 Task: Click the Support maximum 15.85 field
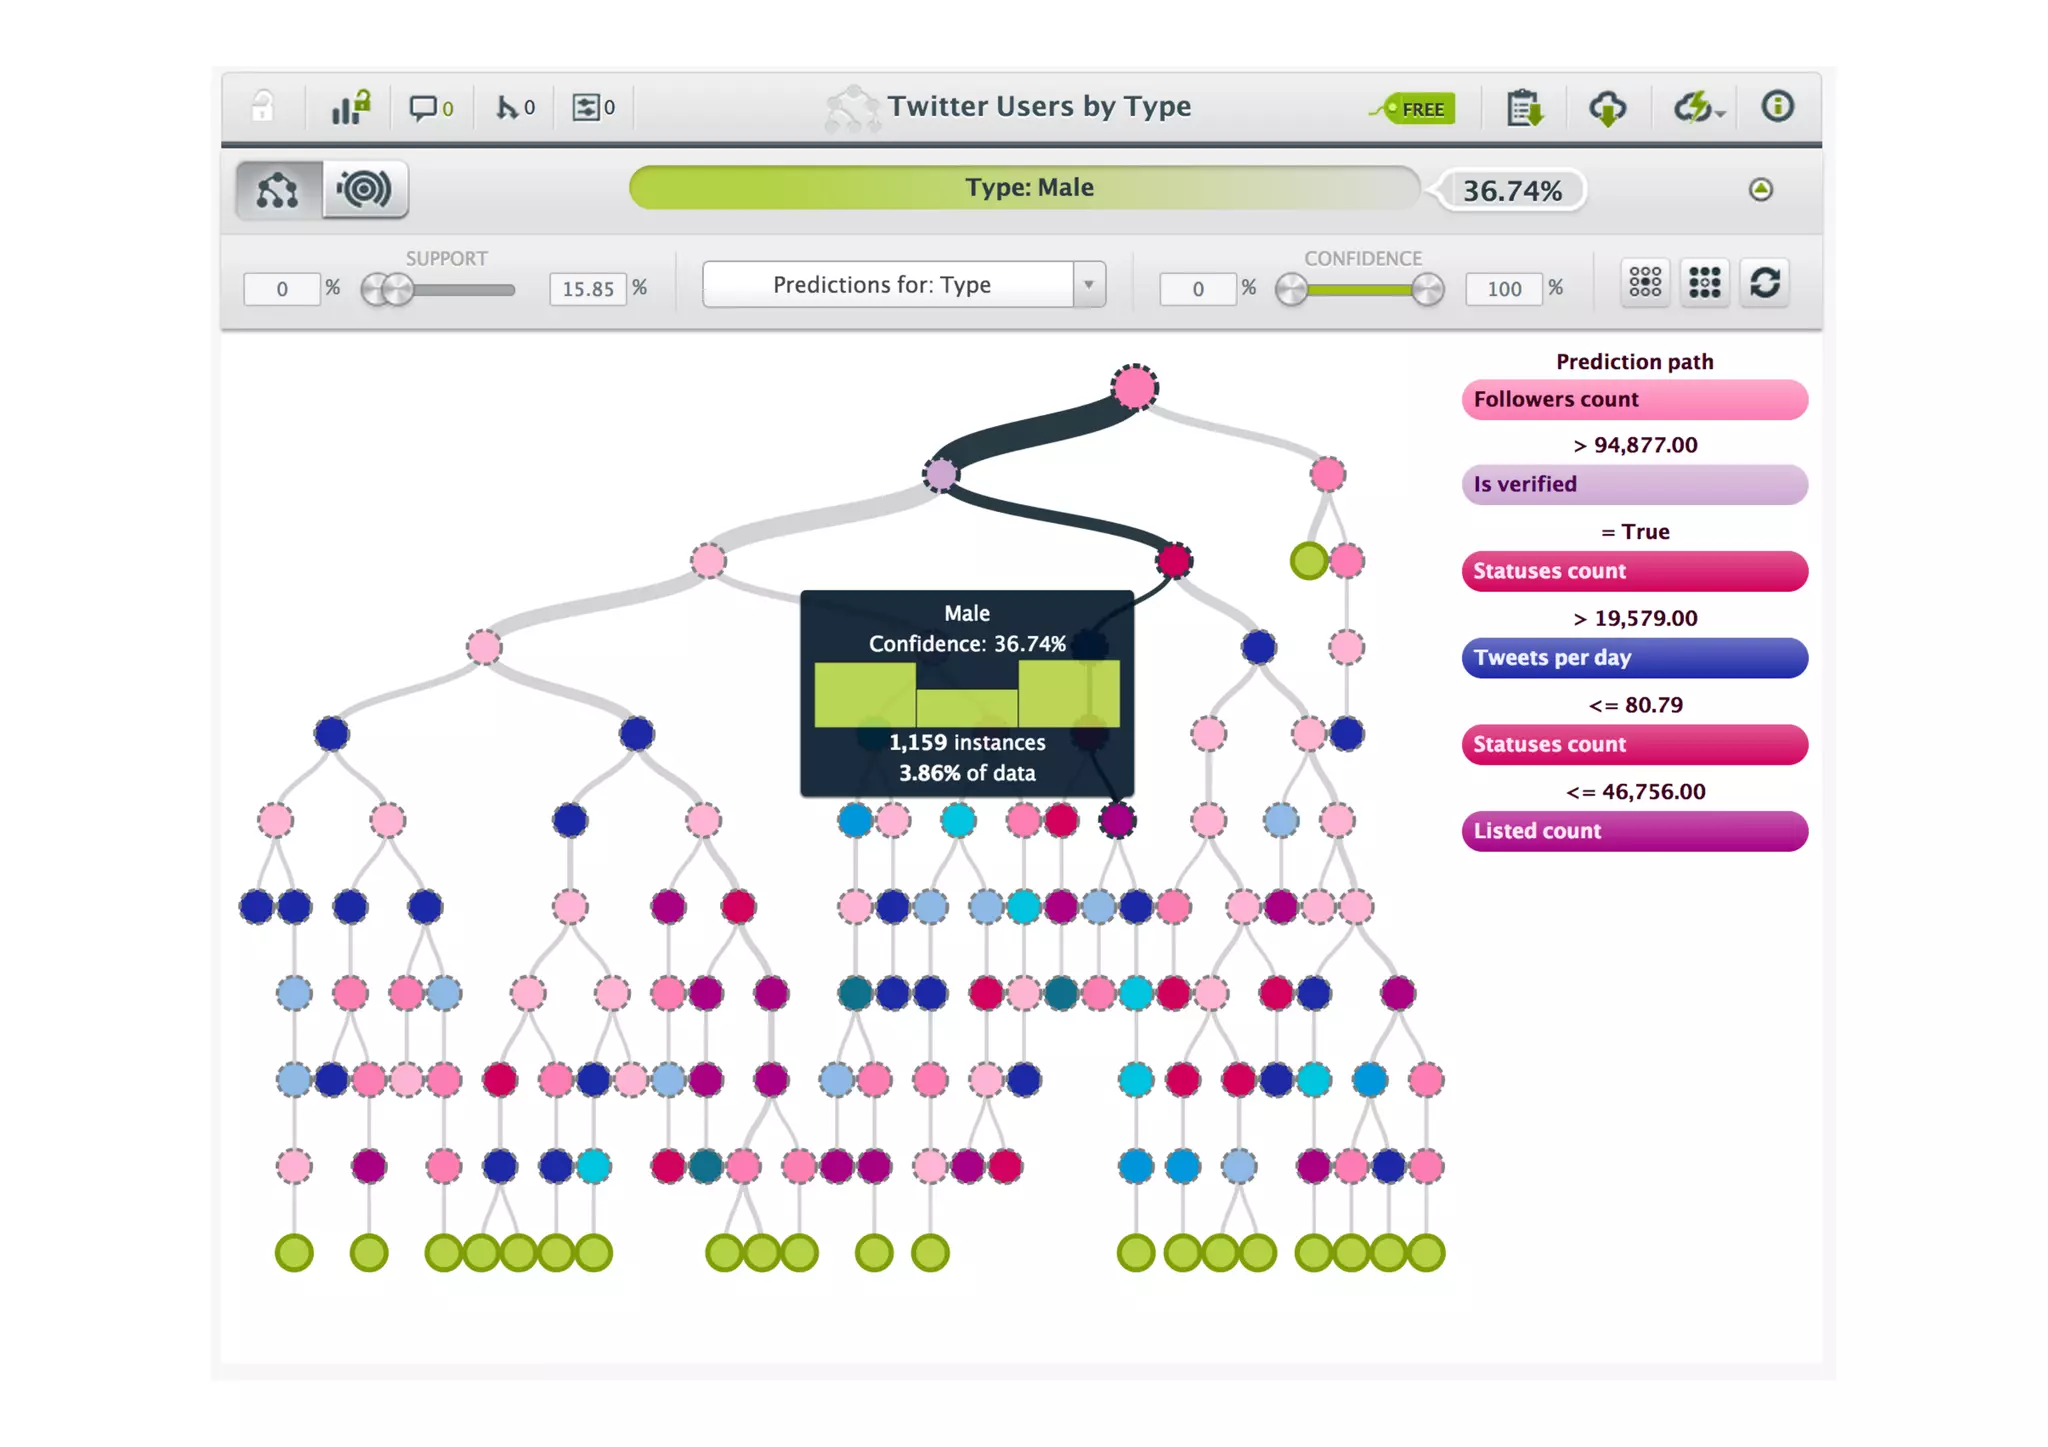(x=588, y=289)
